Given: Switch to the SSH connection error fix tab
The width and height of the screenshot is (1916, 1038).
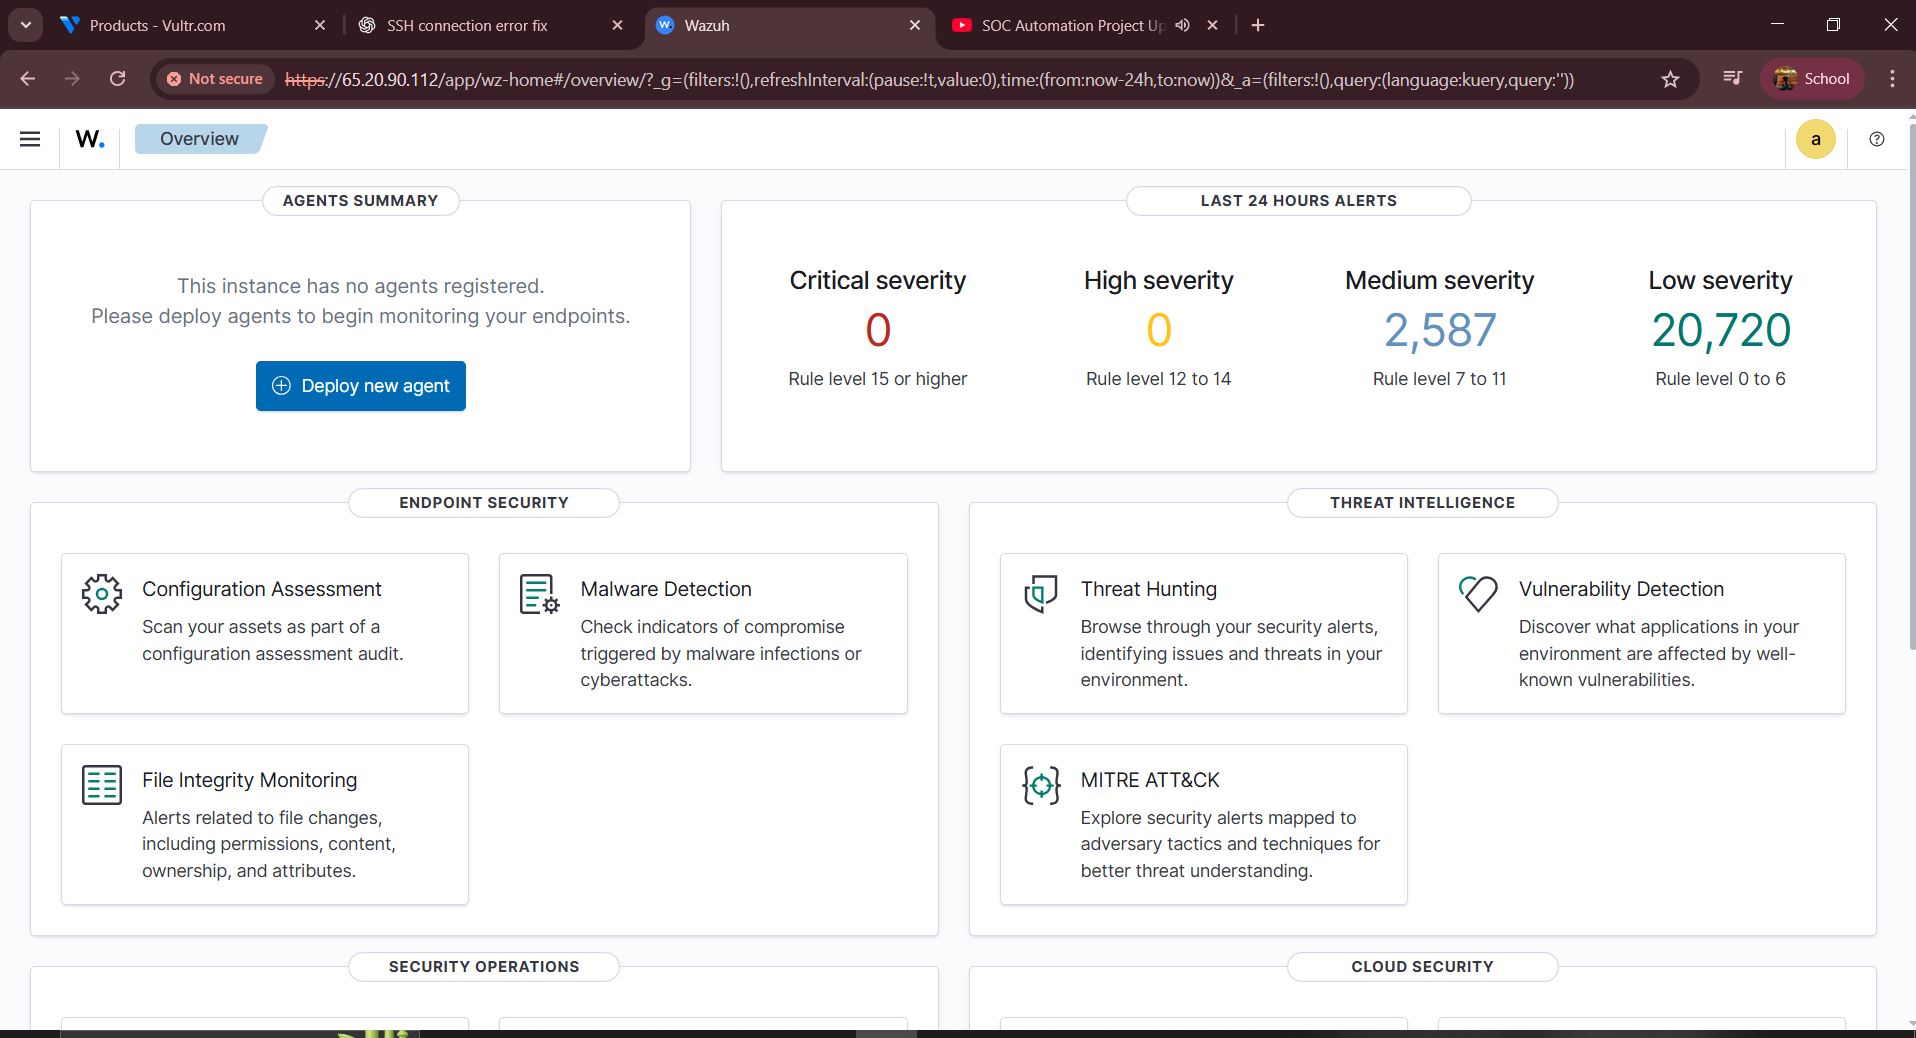Looking at the screenshot, I should [466, 25].
